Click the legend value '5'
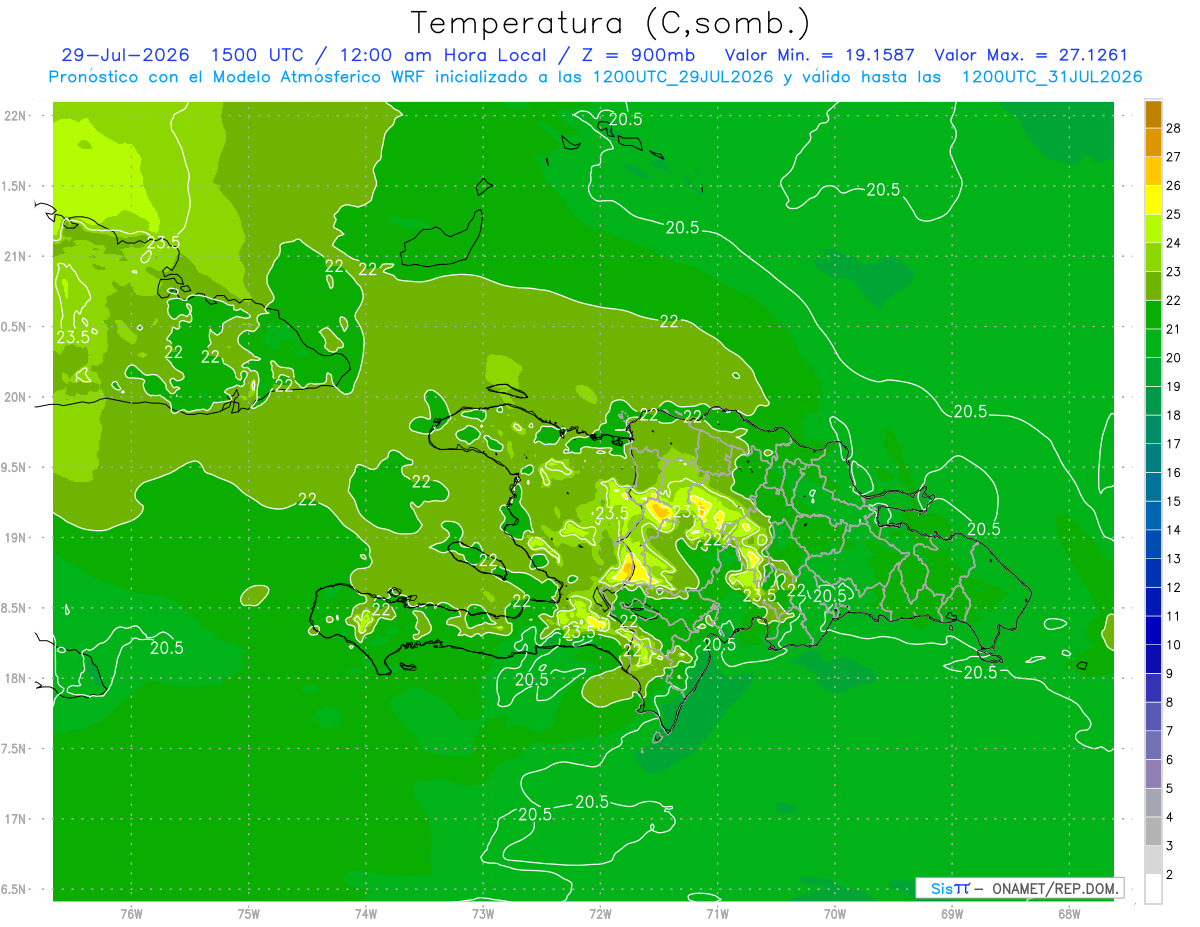 1171,789
